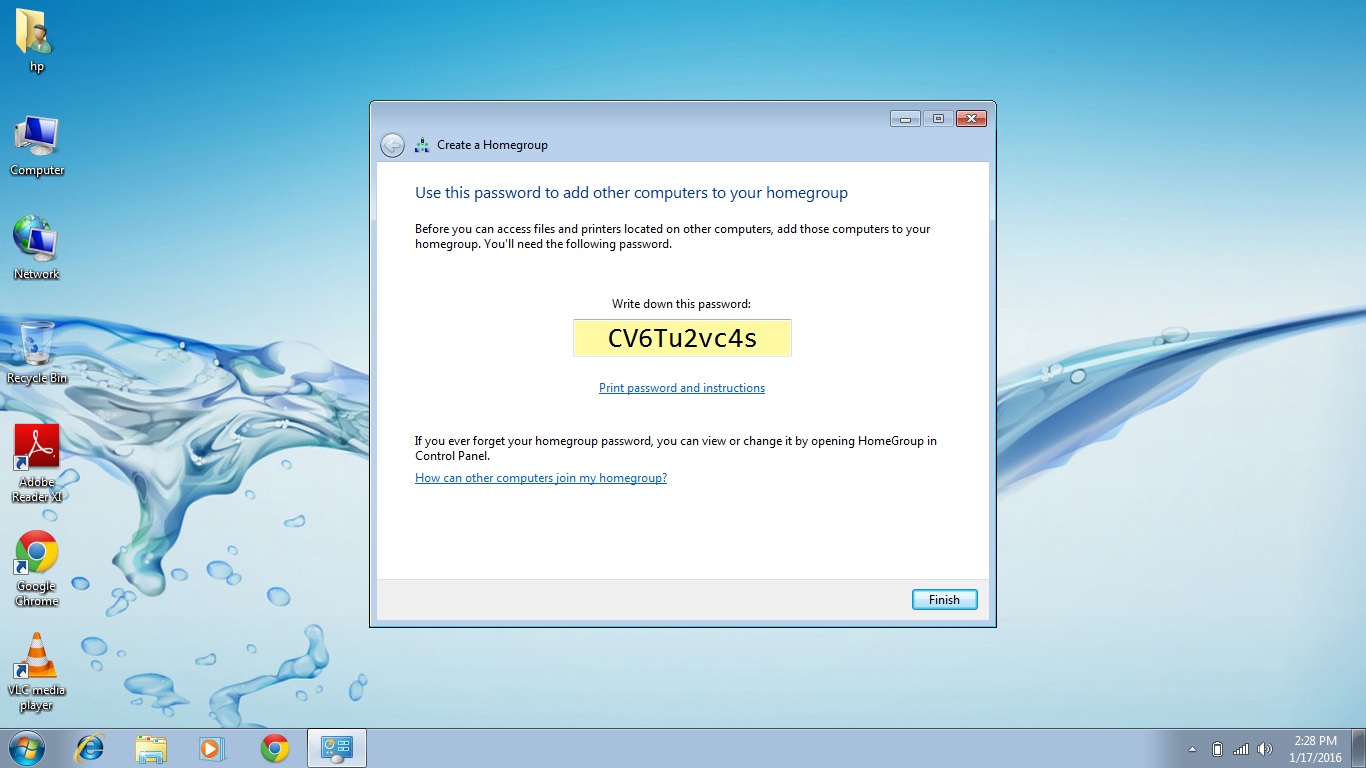Image resolution: width=1366 pixels, height=768 pixels.
Task: Select the homegroup password text box
Action: click(x=682, y=338)
